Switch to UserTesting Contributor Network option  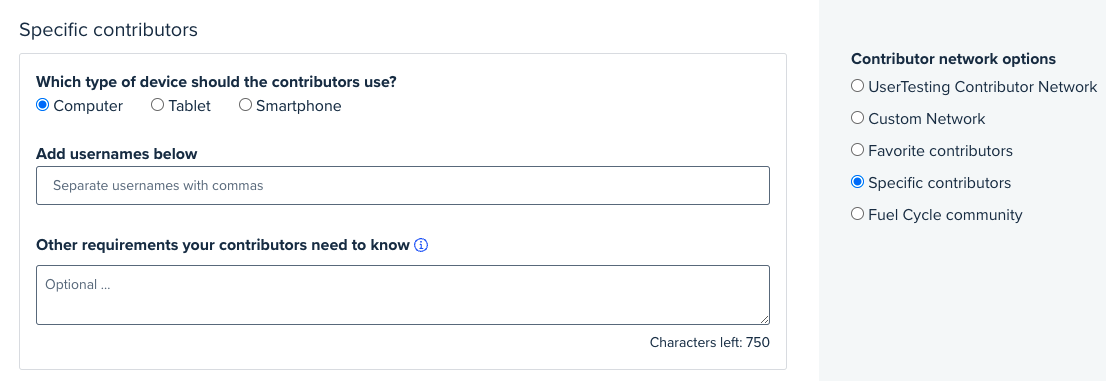click(x=857, y=86)
